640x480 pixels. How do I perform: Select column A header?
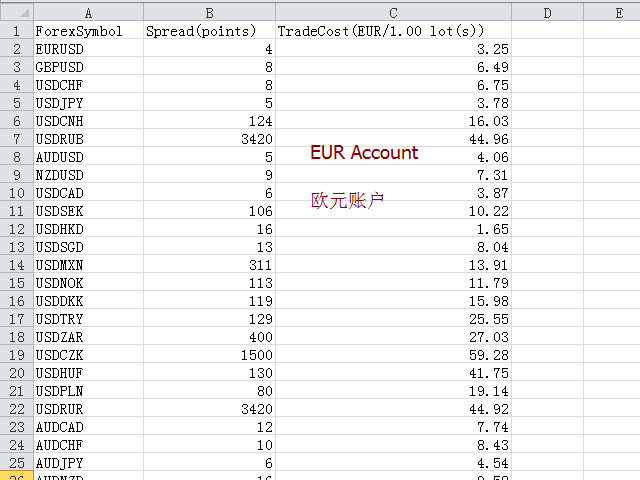click(x=89, y=13)
